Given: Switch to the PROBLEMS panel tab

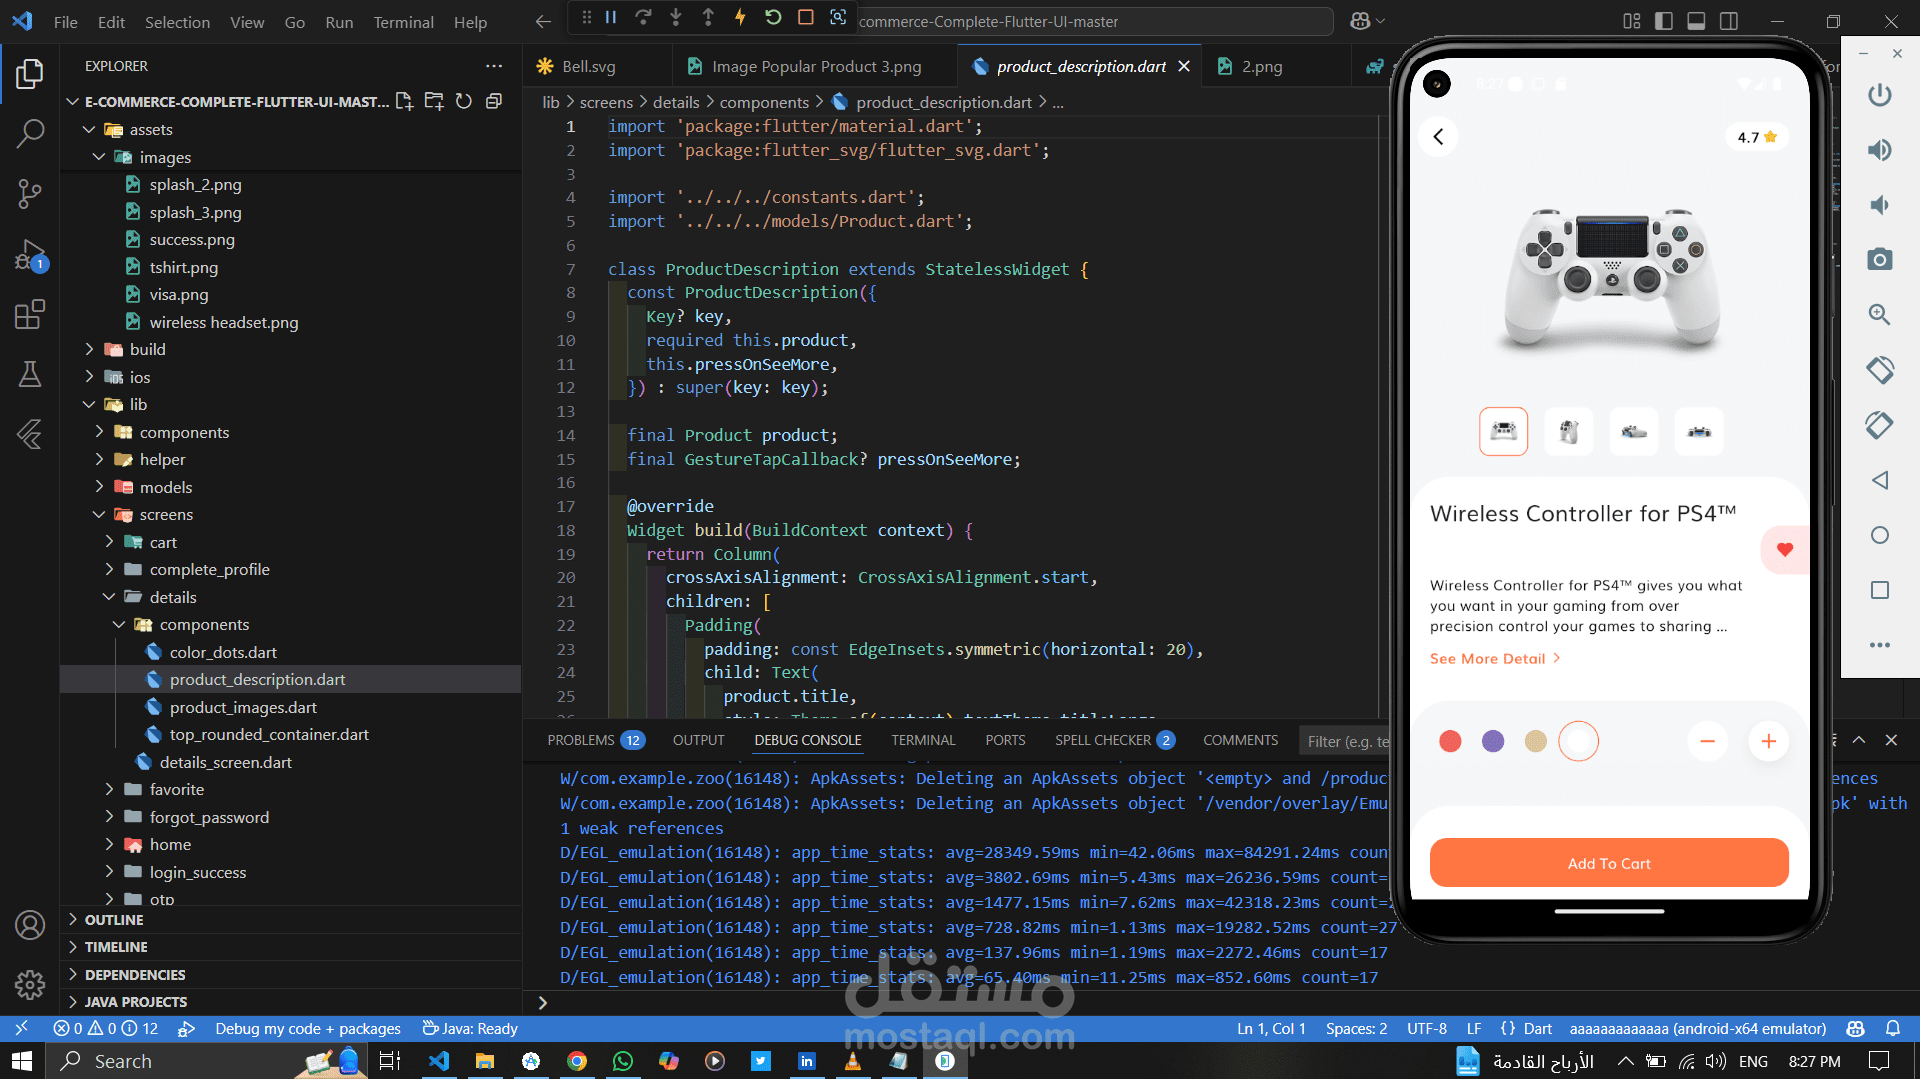Looking at the screenshot, I should (x=595, y=740).
